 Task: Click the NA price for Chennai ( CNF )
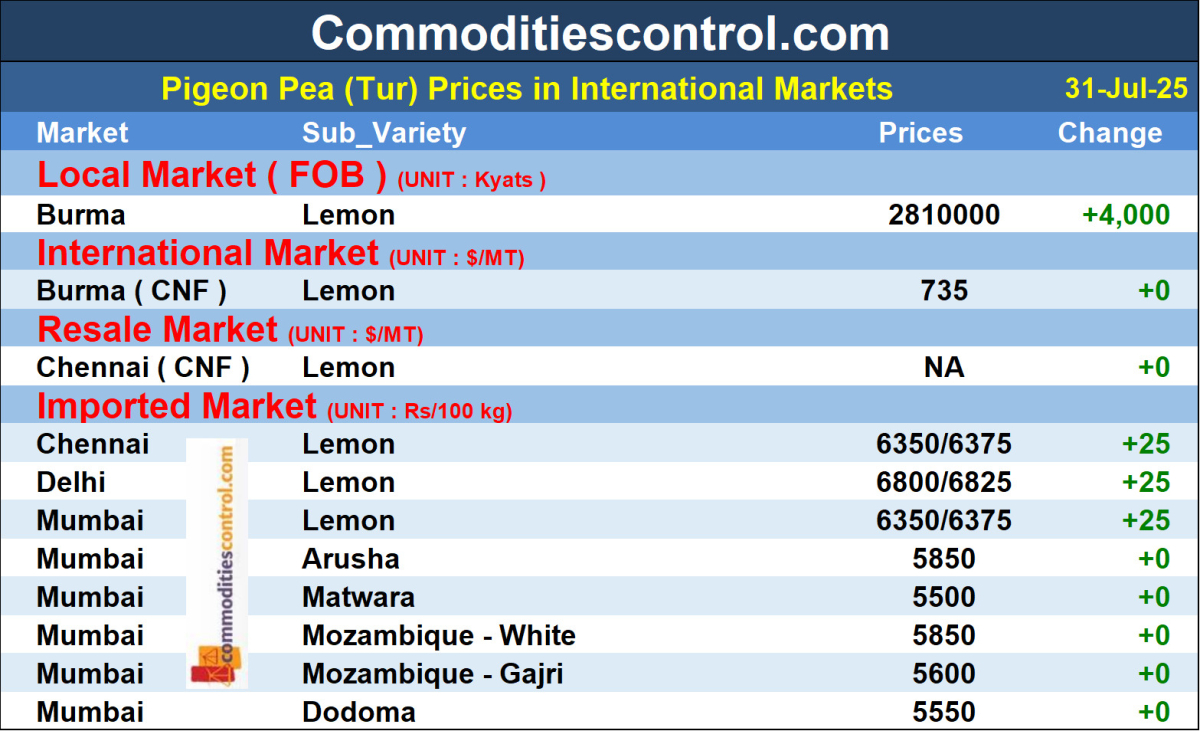pos(945,368)
